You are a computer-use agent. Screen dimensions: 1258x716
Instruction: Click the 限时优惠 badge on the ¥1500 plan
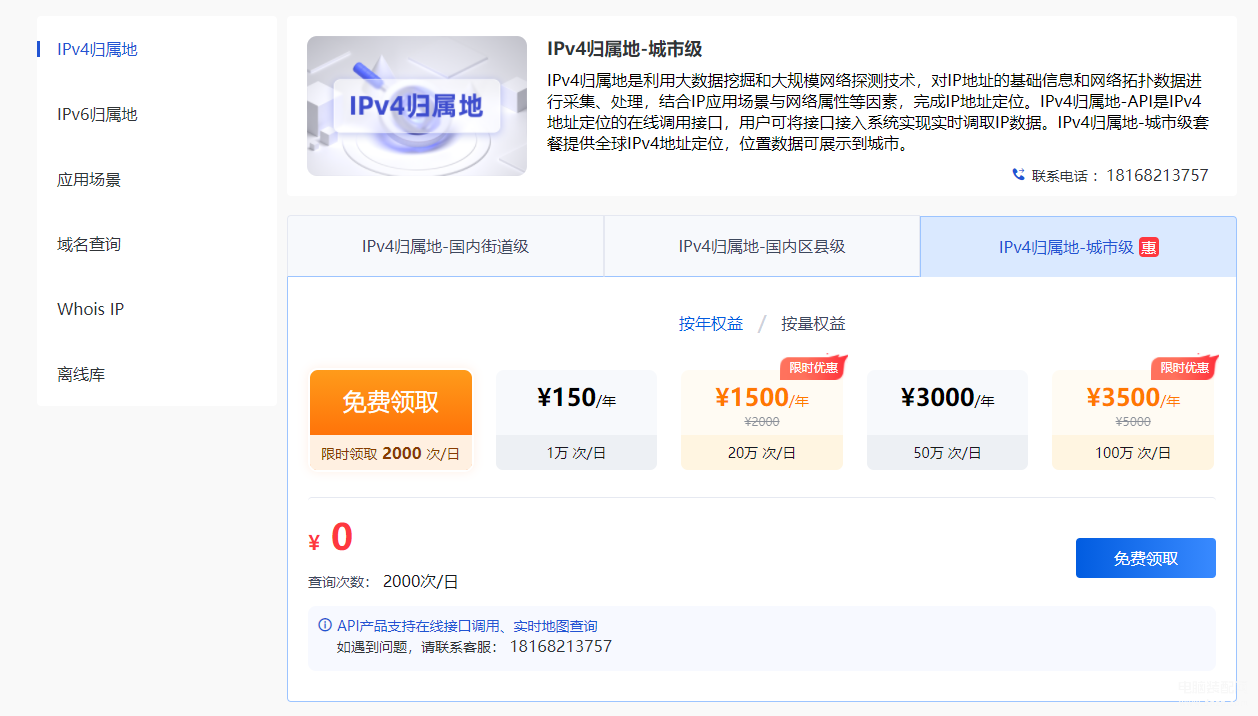coord(813,367)
